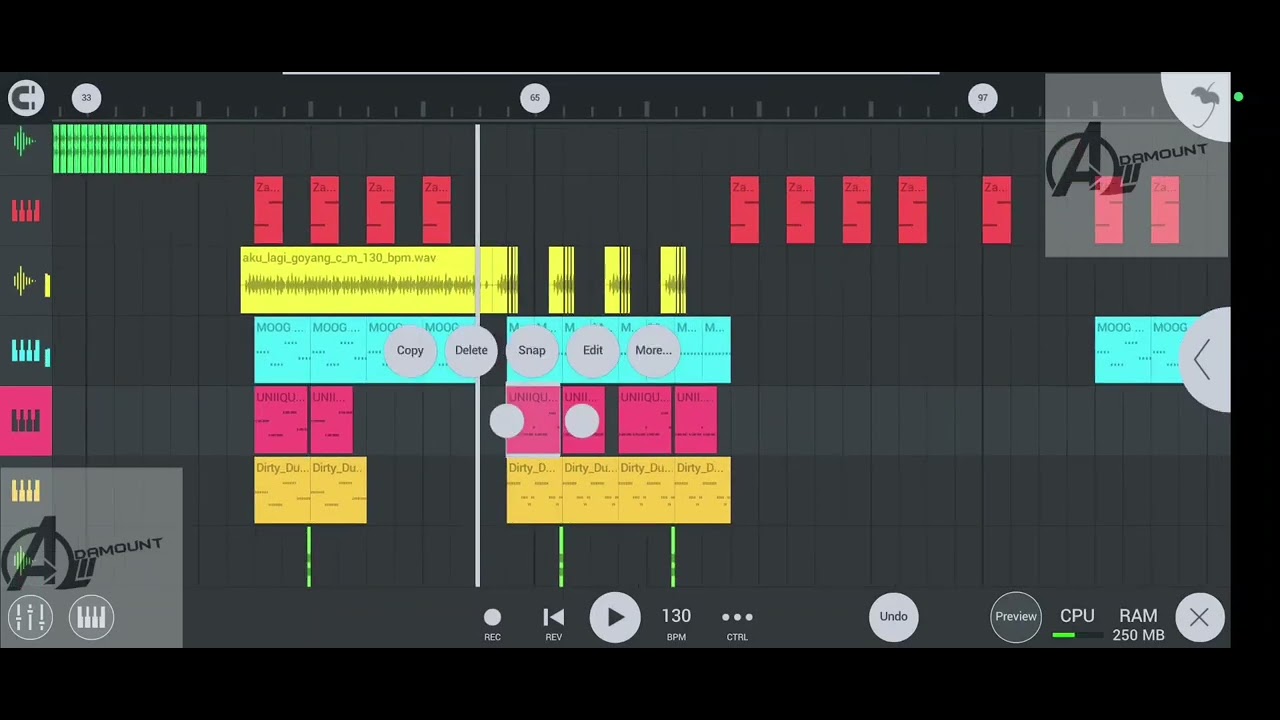Jump to bar 97 marker on ruler
Screen dimensions: 1280x720
pos(983,97)
